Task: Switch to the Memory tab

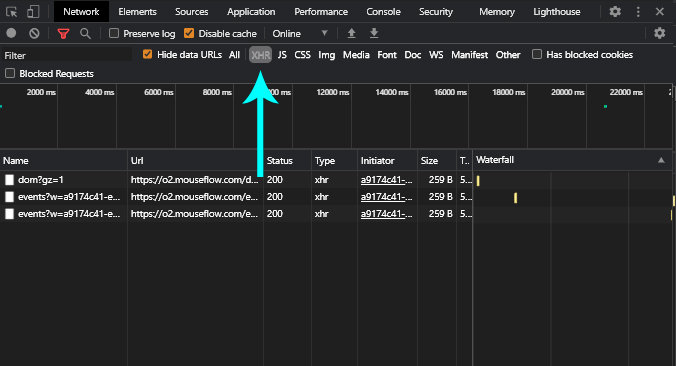Action: point(497,12)
